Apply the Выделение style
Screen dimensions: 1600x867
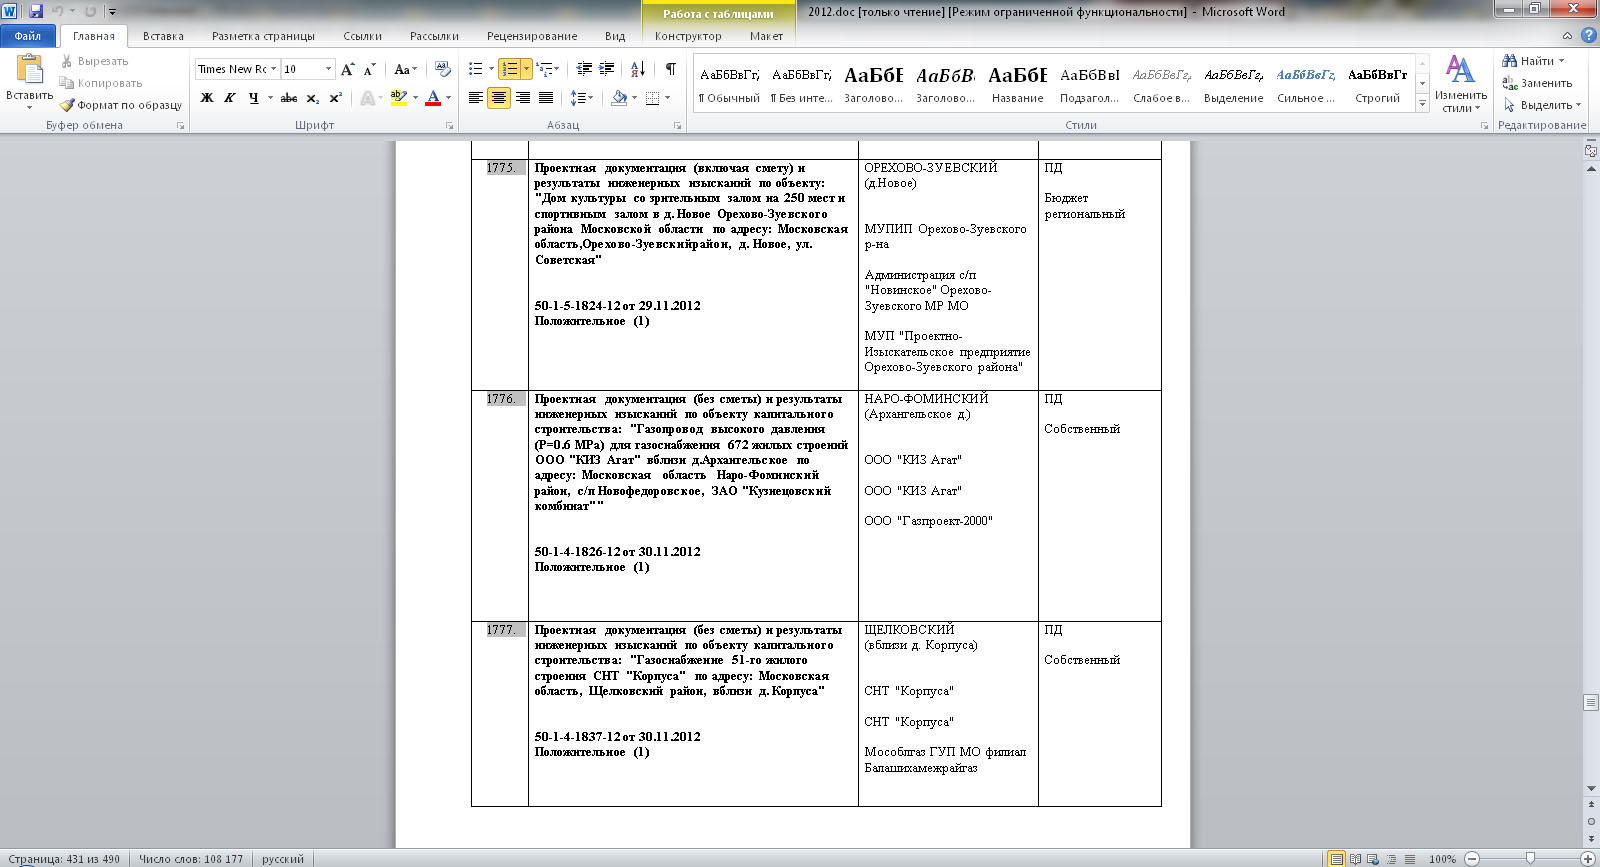pos(1233,84)
